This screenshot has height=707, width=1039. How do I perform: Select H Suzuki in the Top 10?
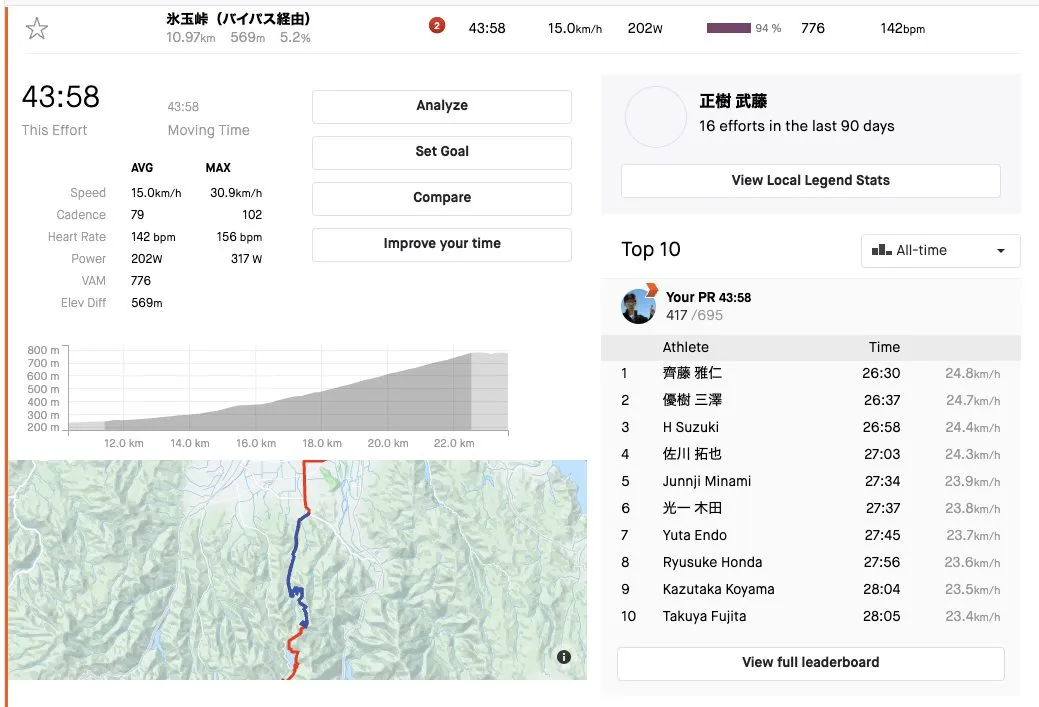pyautogui.click(x=690, y=427)
